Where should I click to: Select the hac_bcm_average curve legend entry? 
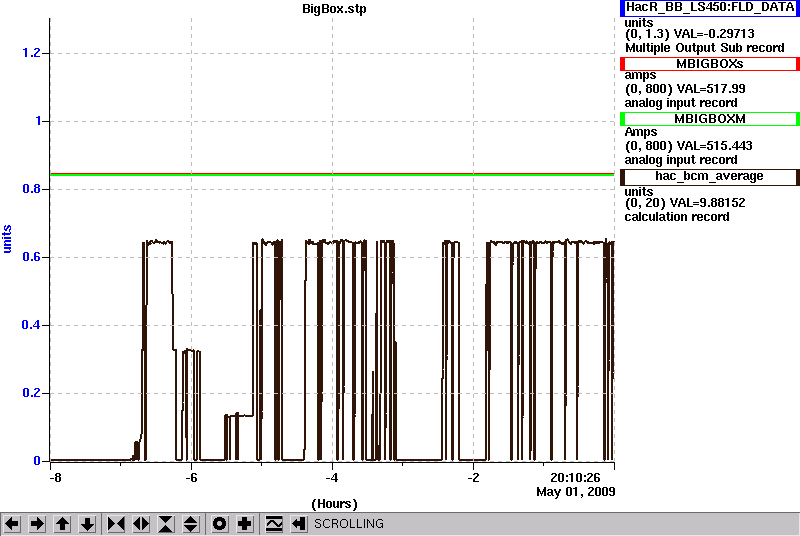[x=710, y=176]
